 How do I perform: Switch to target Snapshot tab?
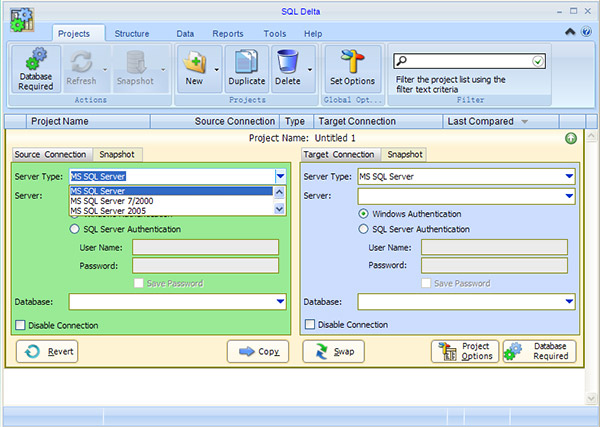click(405, 155)
